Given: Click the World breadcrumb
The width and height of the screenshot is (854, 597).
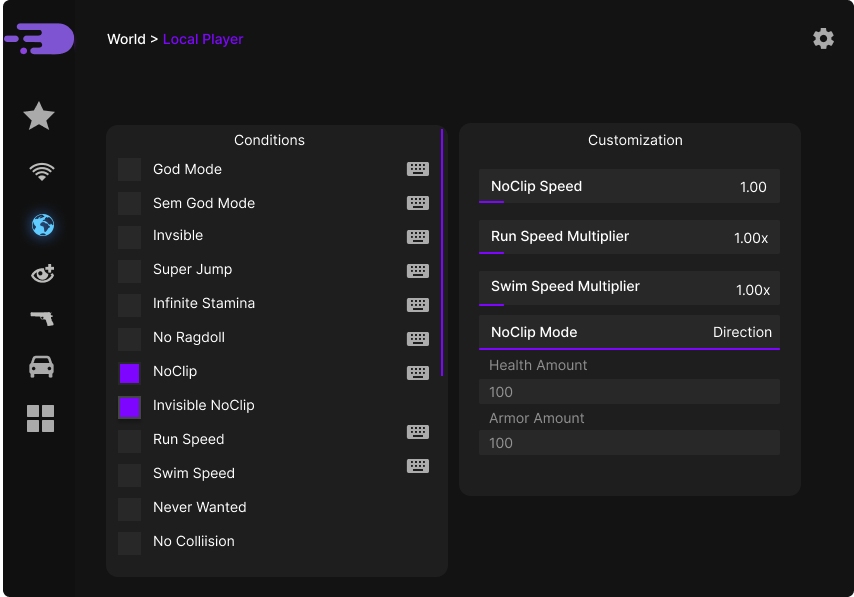Looking at the screenshot, I should tap(126, 39).
